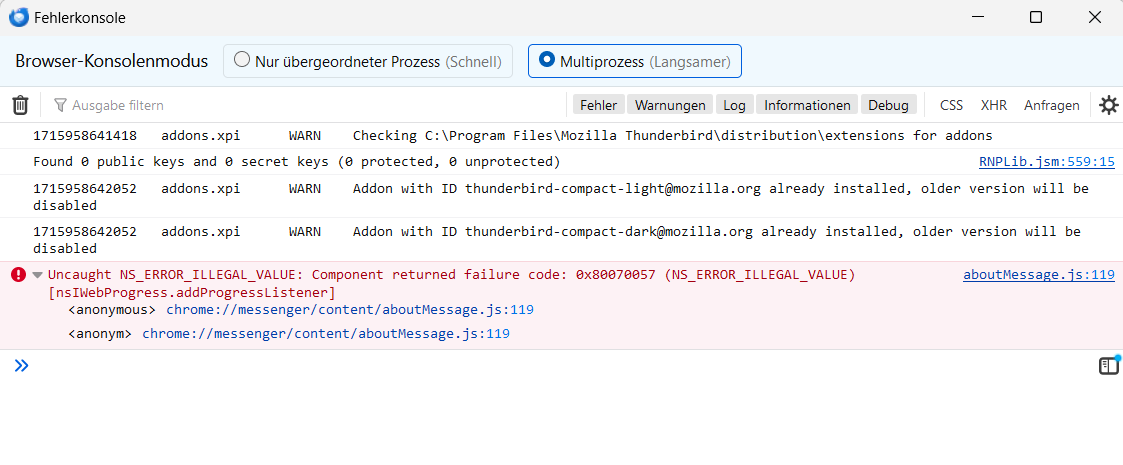Open aboutMessage.js:119 link at right

[x=1038, y=275]
